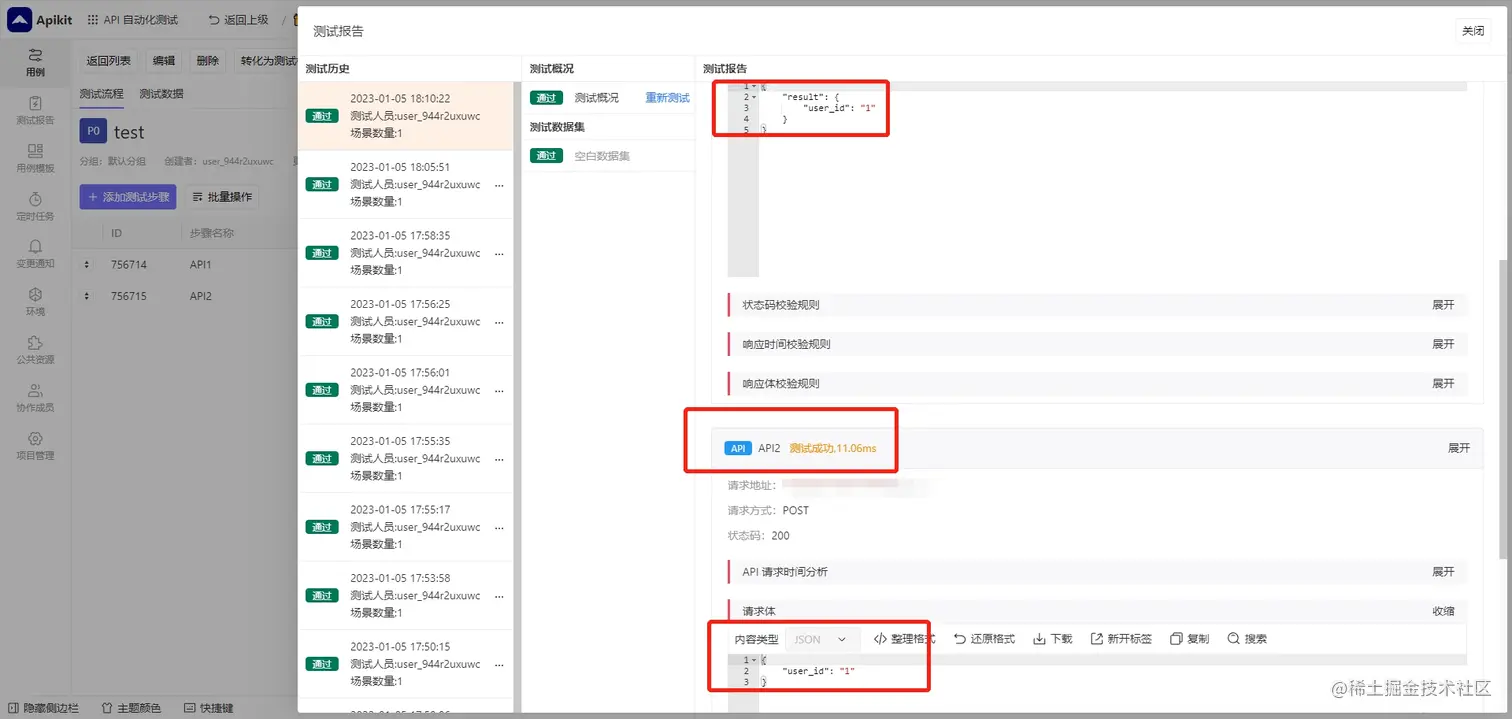Open more options for 17:55:35 record

(499, 459)
